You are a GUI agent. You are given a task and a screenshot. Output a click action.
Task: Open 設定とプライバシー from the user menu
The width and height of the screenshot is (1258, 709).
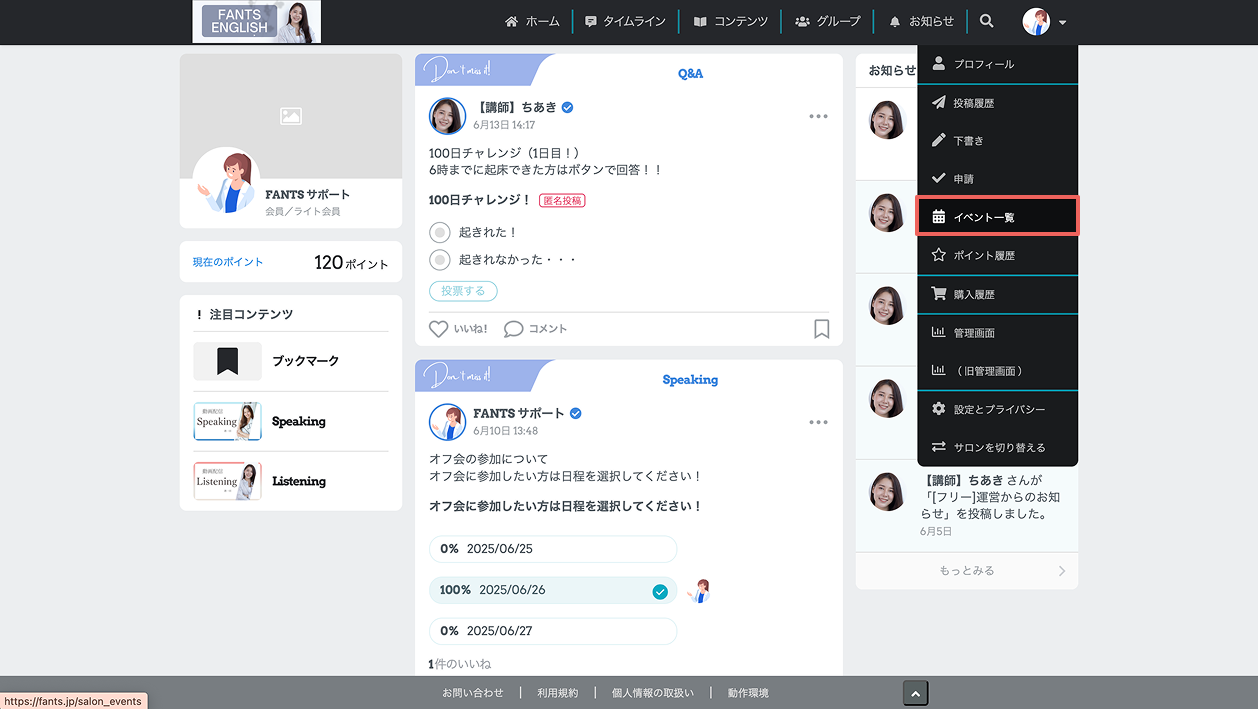tap(998, 409)
